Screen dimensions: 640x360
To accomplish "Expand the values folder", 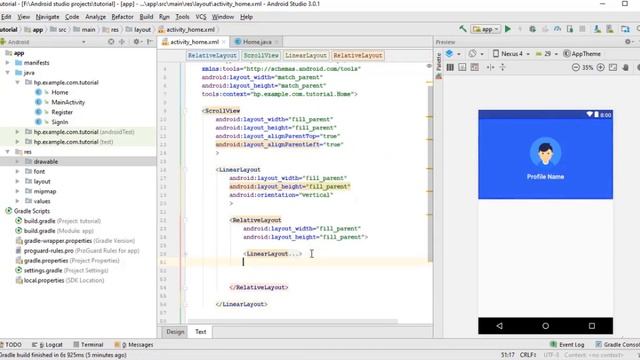I will [18, 201].
